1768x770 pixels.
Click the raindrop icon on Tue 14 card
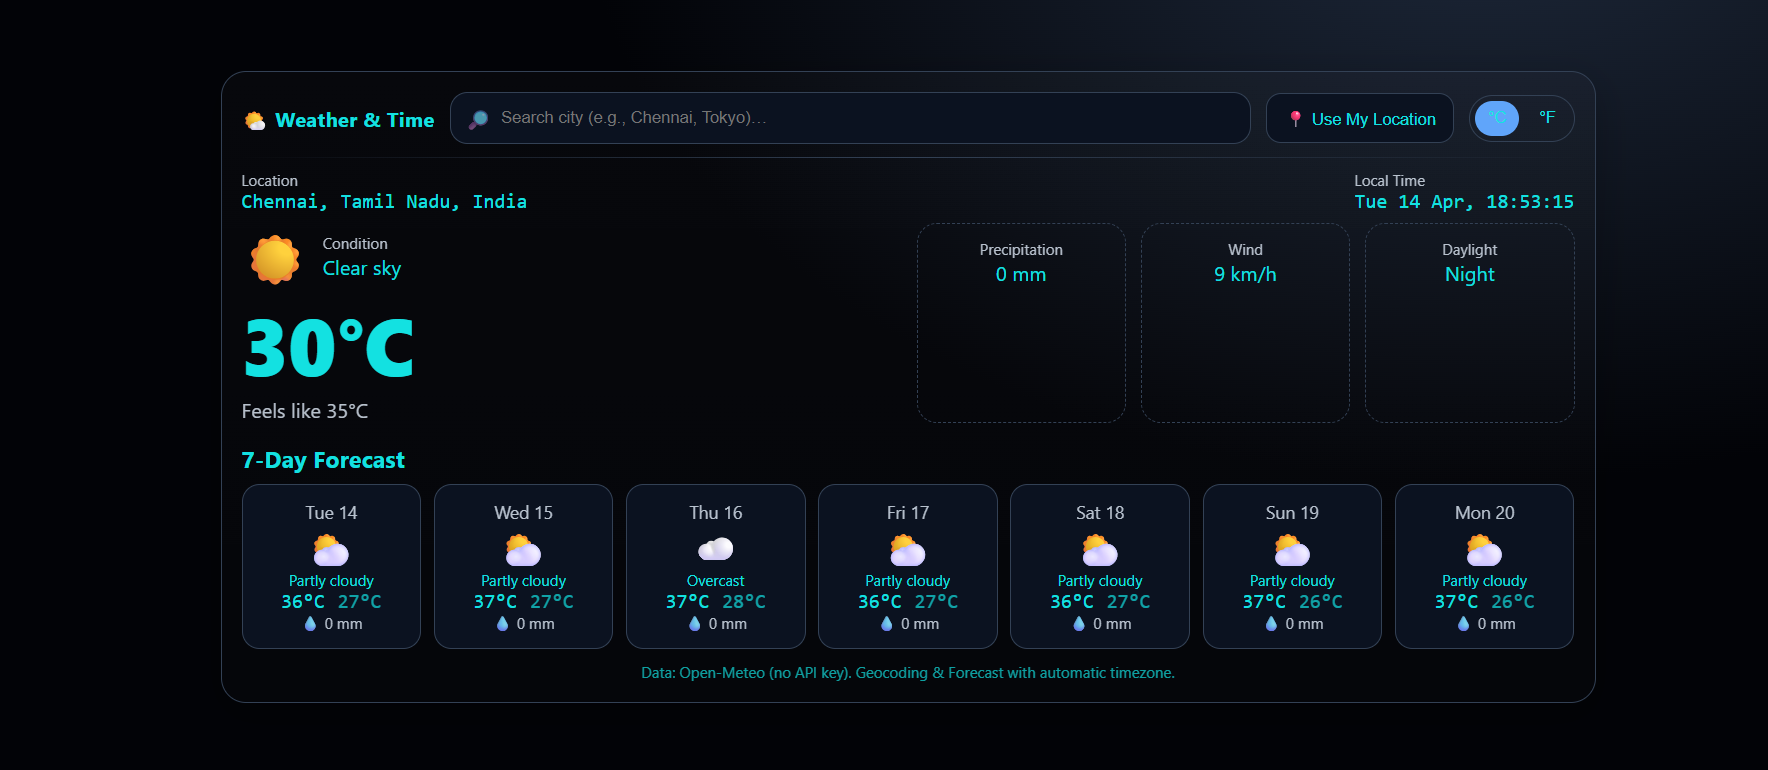[x=310, y=624]
